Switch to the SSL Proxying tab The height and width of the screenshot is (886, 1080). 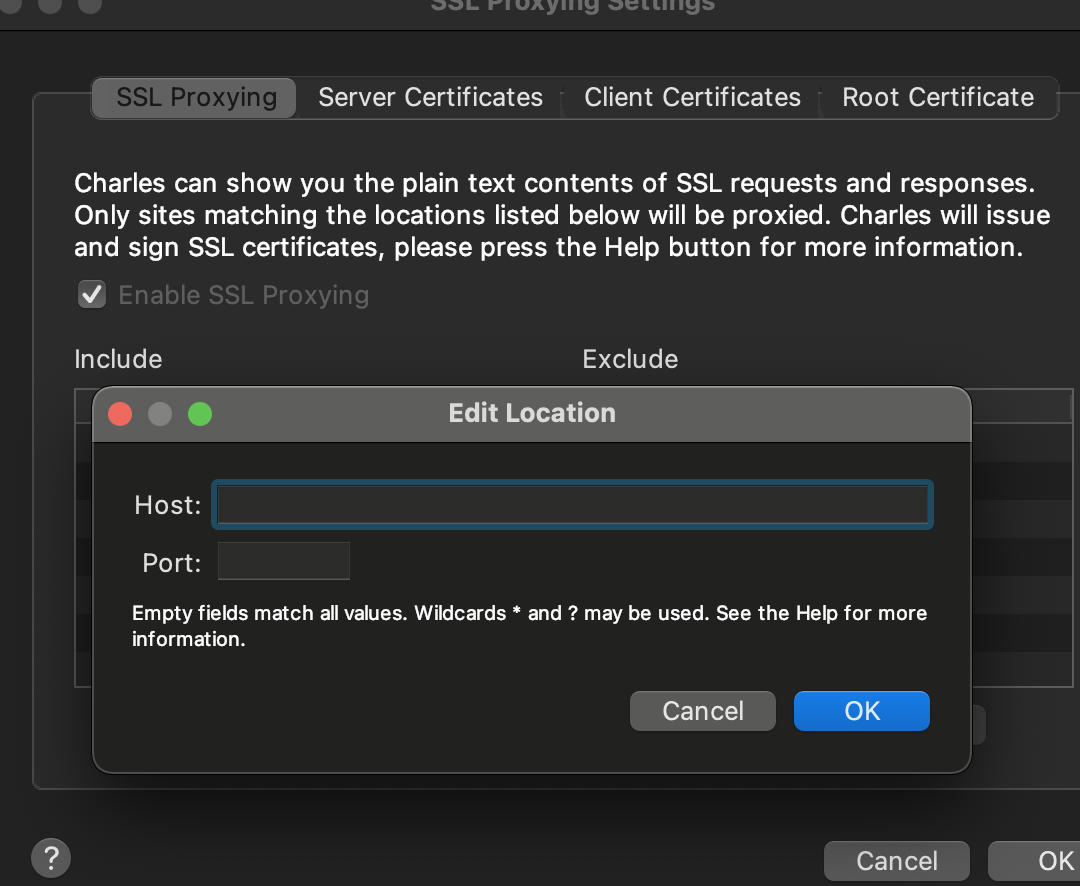point(195,98)
